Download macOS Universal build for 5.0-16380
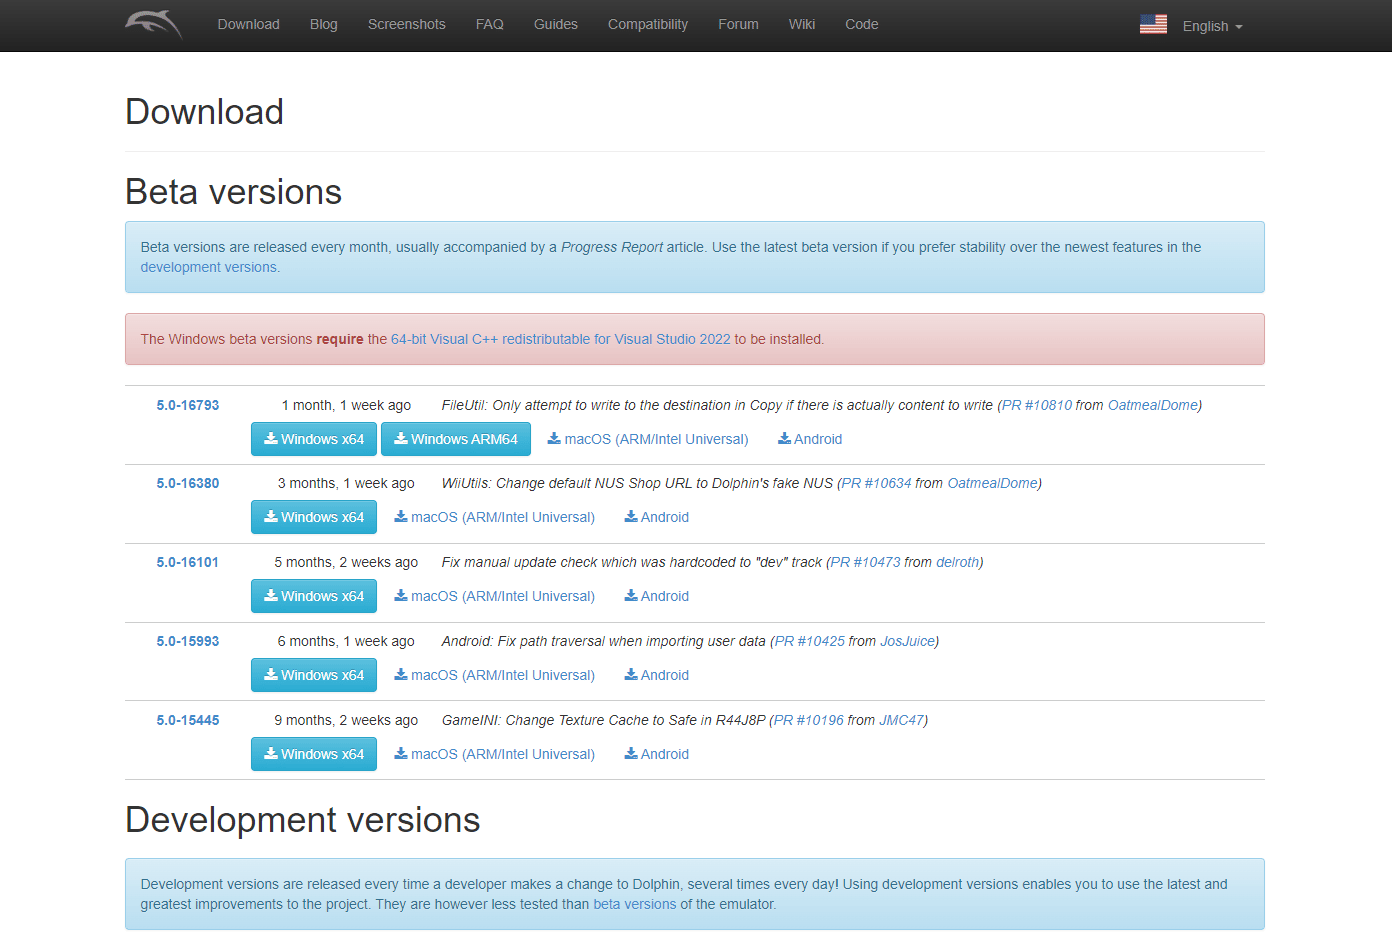The image size is (1392, 946). point(495,517)
